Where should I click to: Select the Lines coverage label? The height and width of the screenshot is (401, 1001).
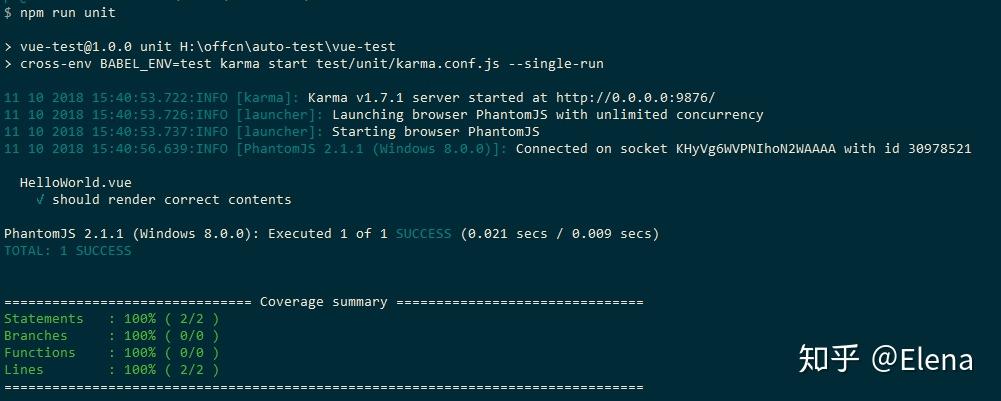24,370
